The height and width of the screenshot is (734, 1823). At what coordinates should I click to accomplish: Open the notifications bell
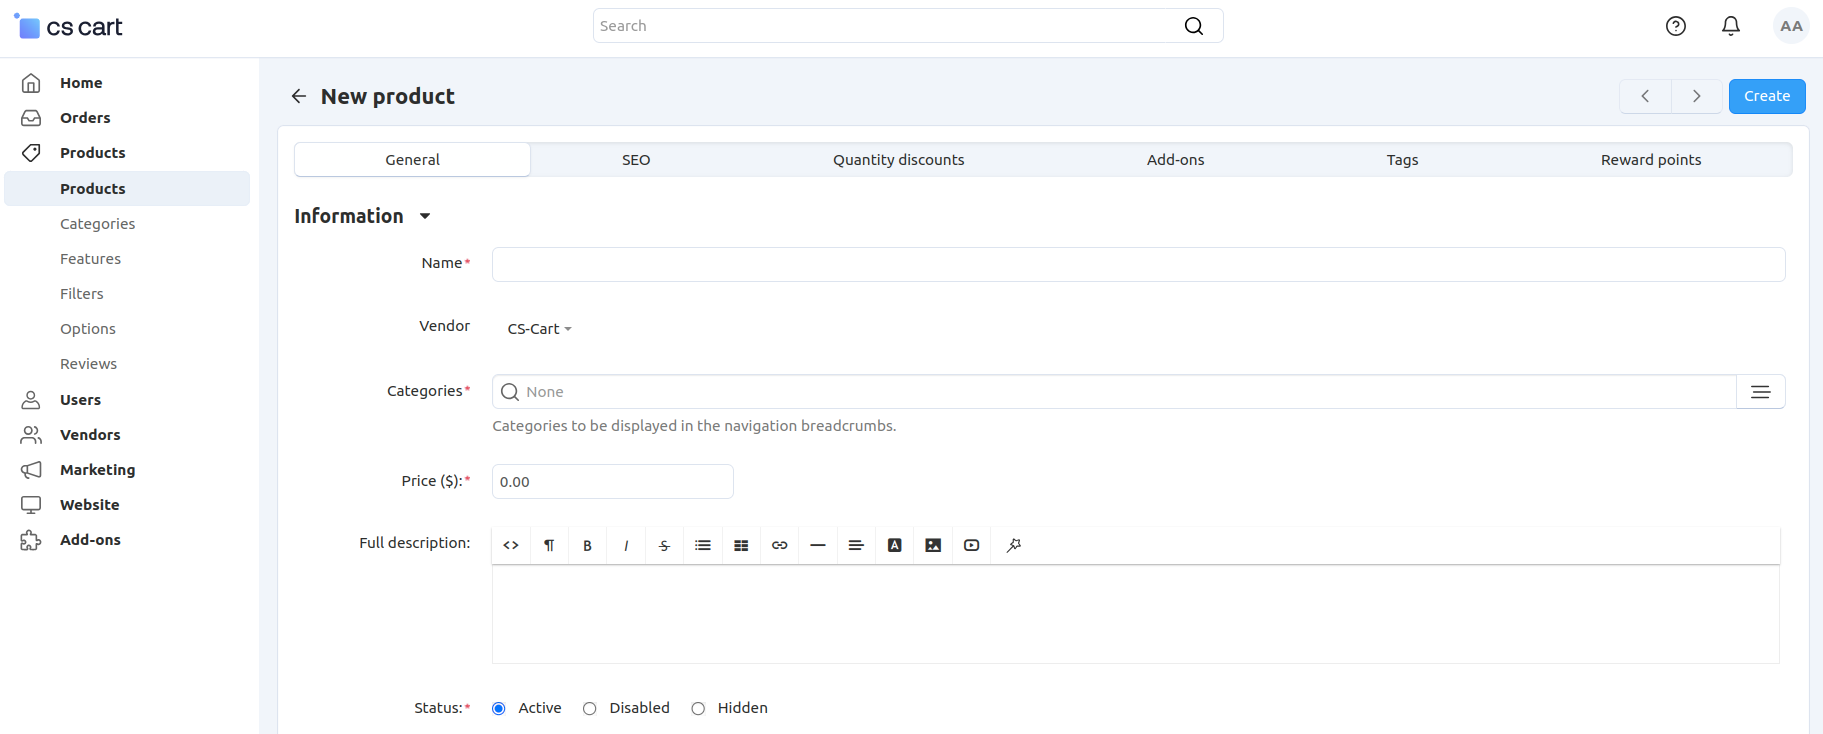(x=1731, y=26)
